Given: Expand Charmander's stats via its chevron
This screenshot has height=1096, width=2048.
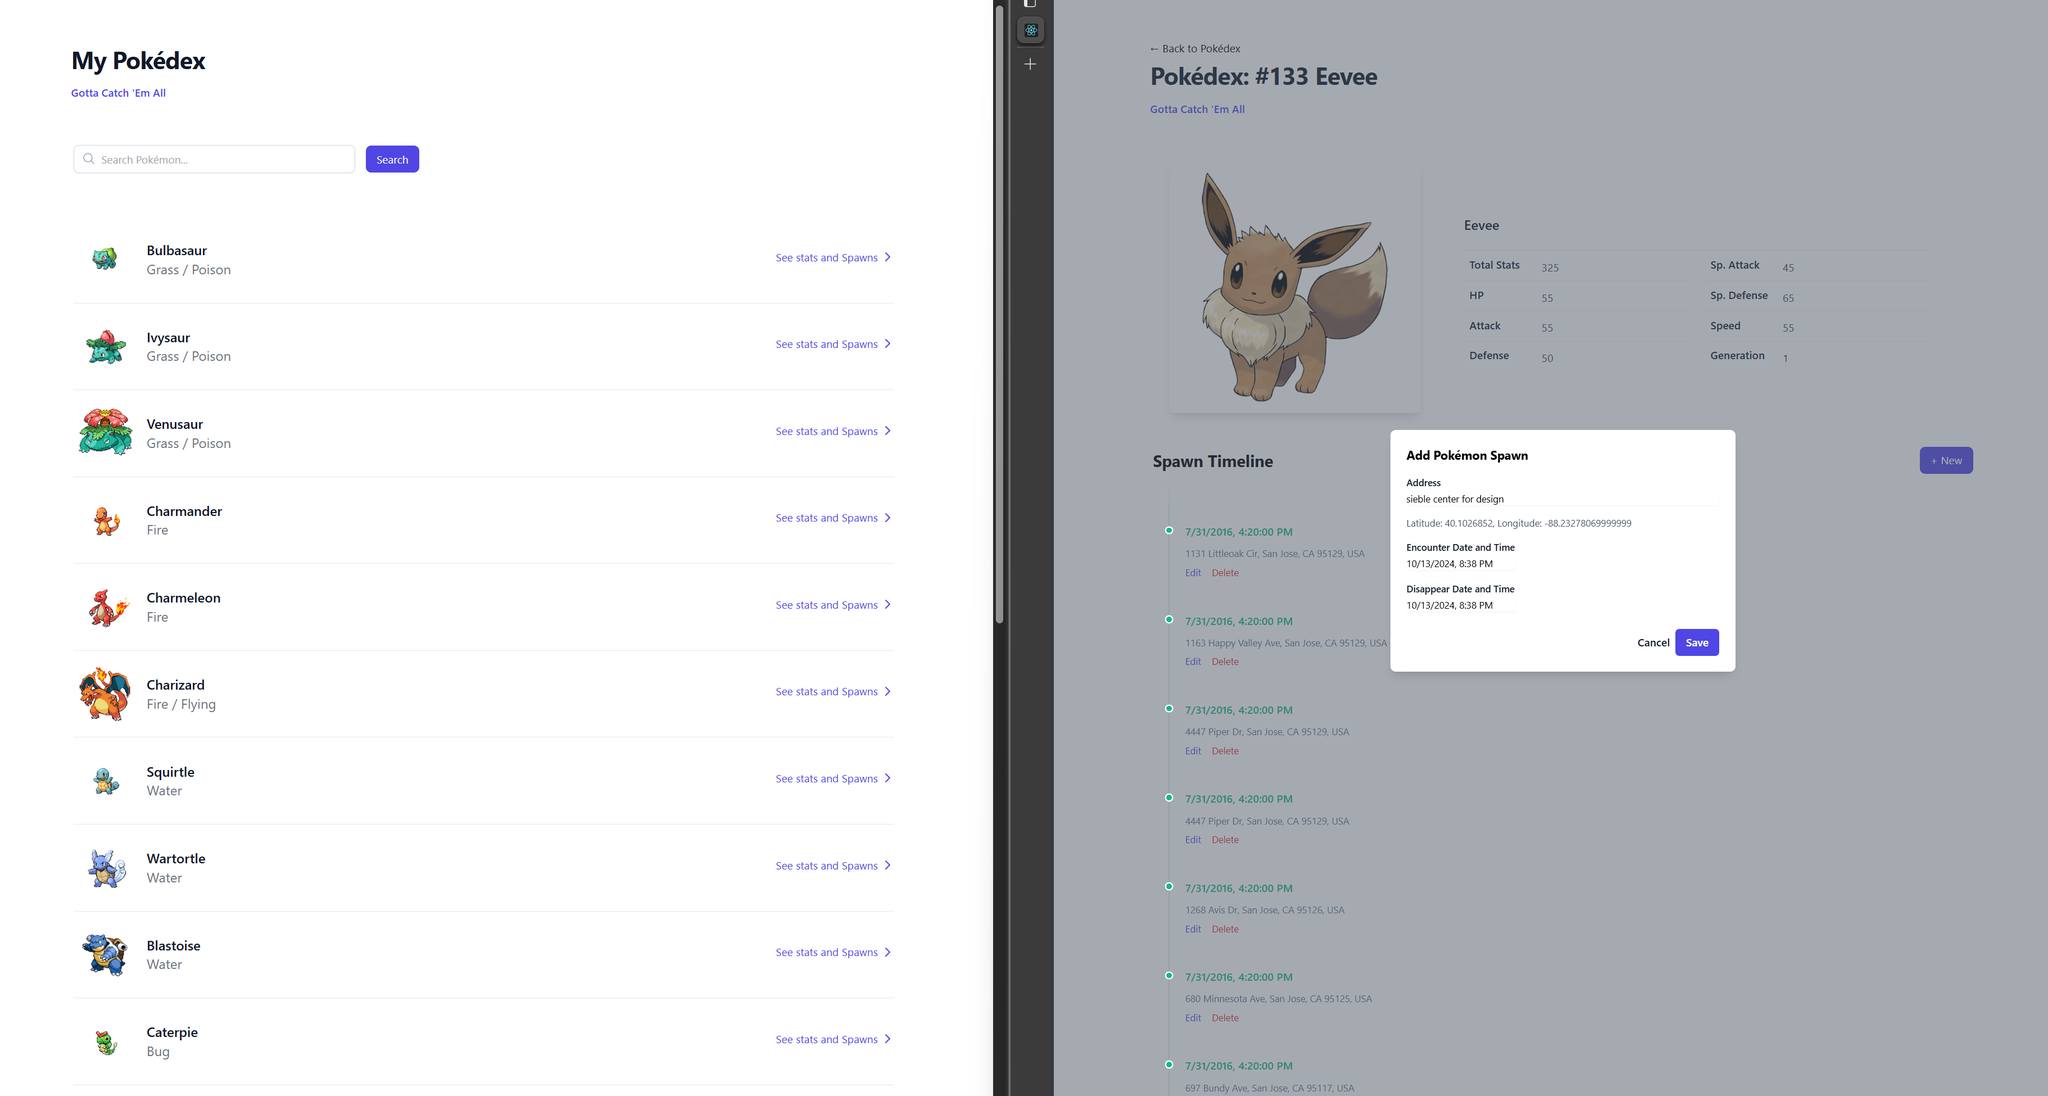Looking at the screenshot, I should point(886,518).
